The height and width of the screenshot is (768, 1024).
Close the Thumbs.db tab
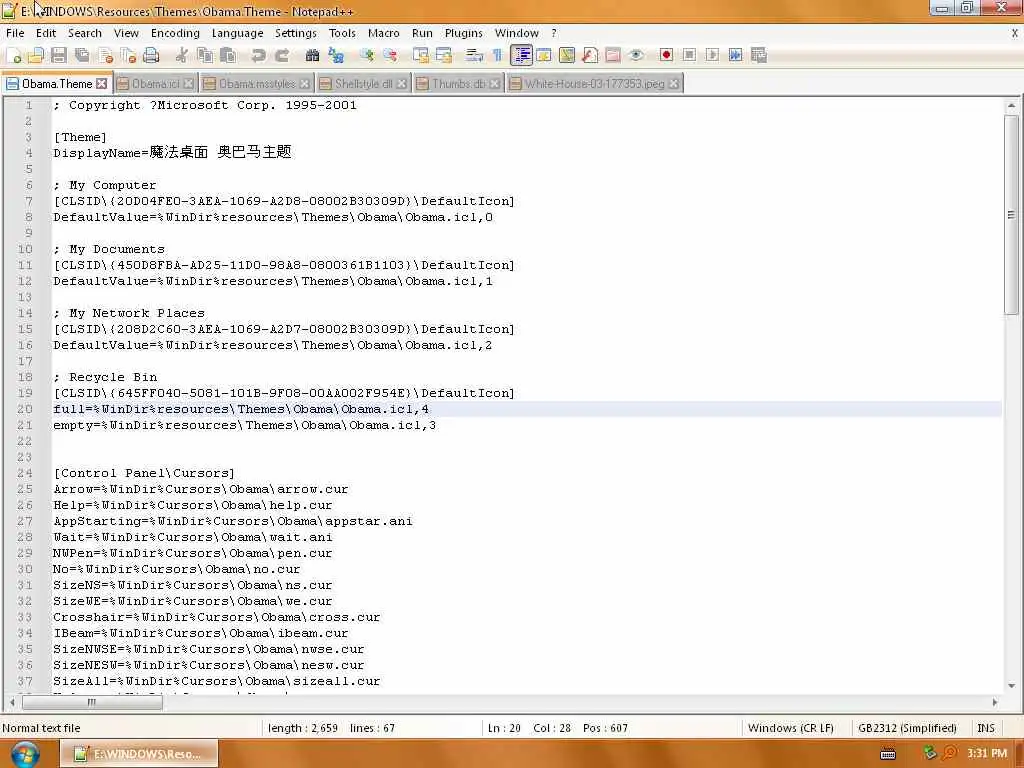(494, 84)
